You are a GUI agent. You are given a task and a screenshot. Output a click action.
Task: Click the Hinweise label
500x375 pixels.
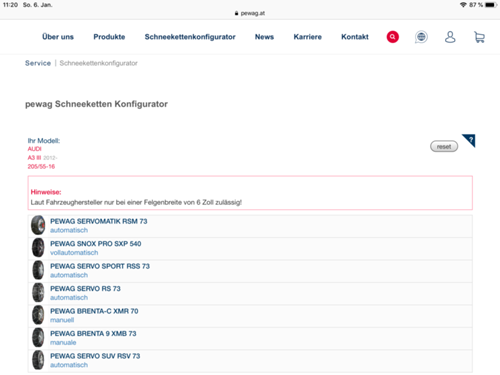point(46,192)
